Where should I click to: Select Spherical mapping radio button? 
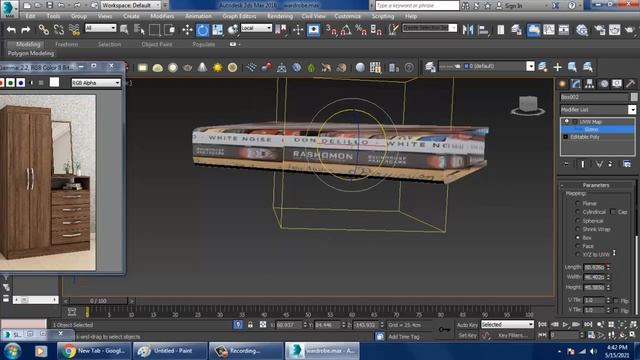[578, 220]
